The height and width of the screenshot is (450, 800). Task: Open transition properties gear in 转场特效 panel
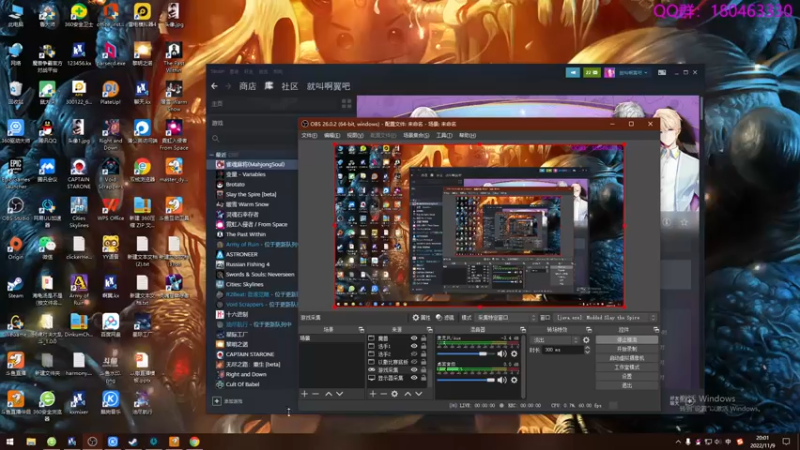coord(586,340)
